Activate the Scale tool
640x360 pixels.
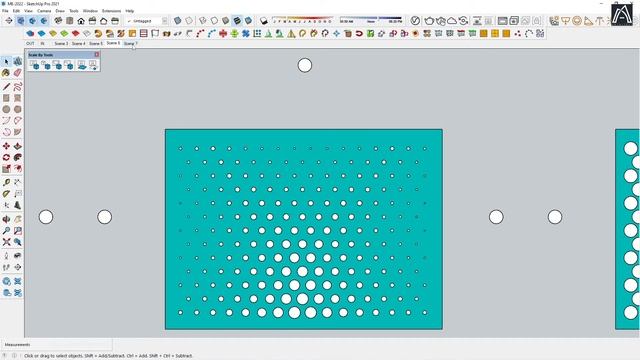click(x=6, y=169)
